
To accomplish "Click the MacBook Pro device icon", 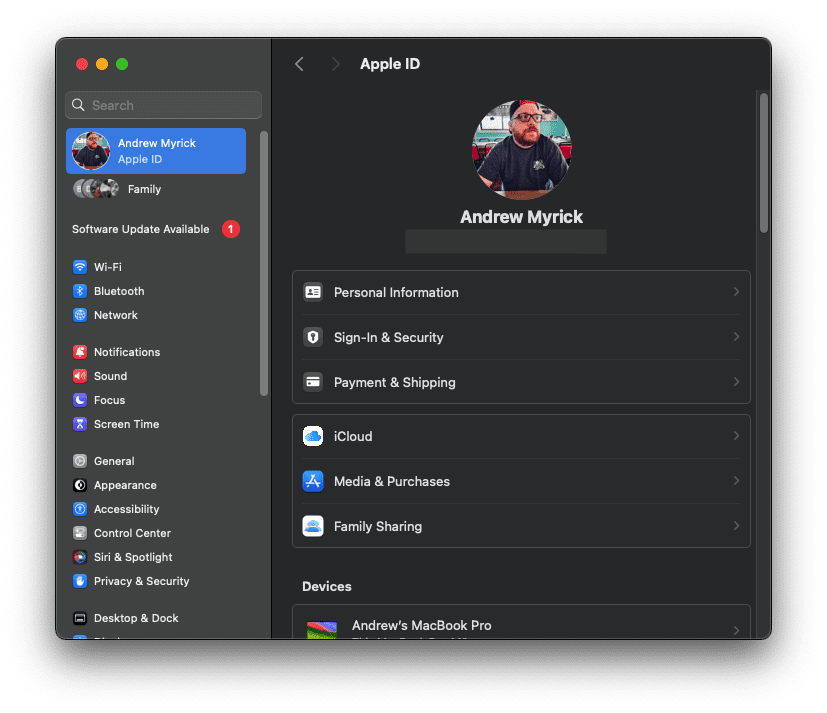I will tap(322, 630).
